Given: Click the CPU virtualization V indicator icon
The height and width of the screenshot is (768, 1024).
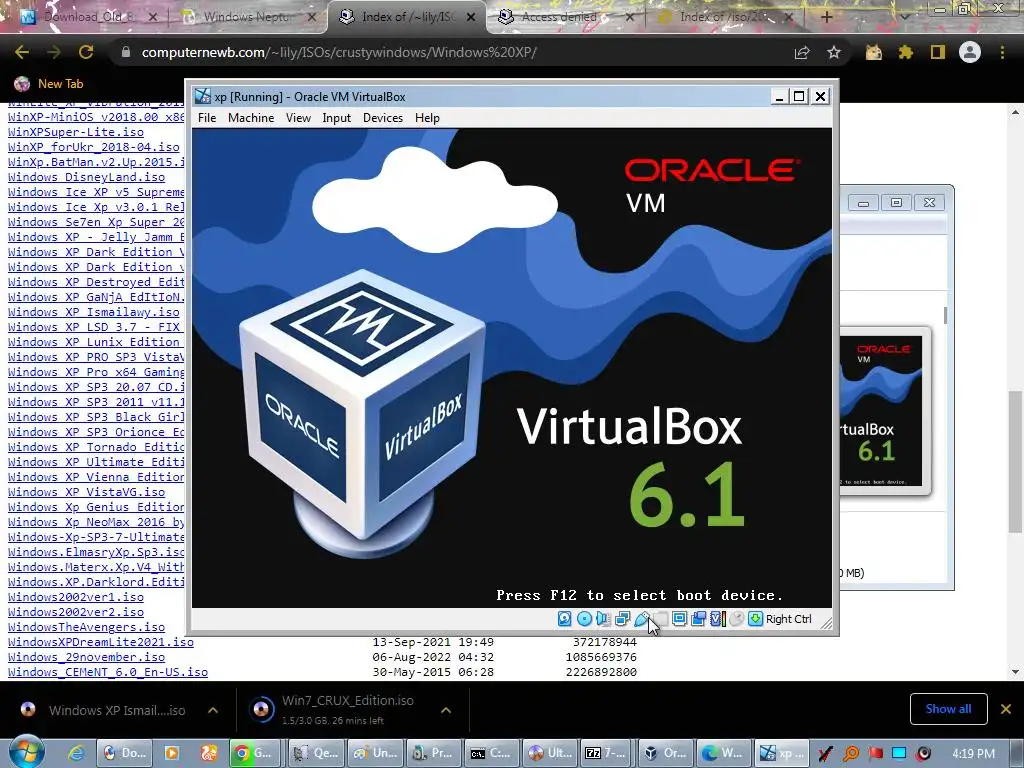Looking at the screenshot, I should (718, 618).
